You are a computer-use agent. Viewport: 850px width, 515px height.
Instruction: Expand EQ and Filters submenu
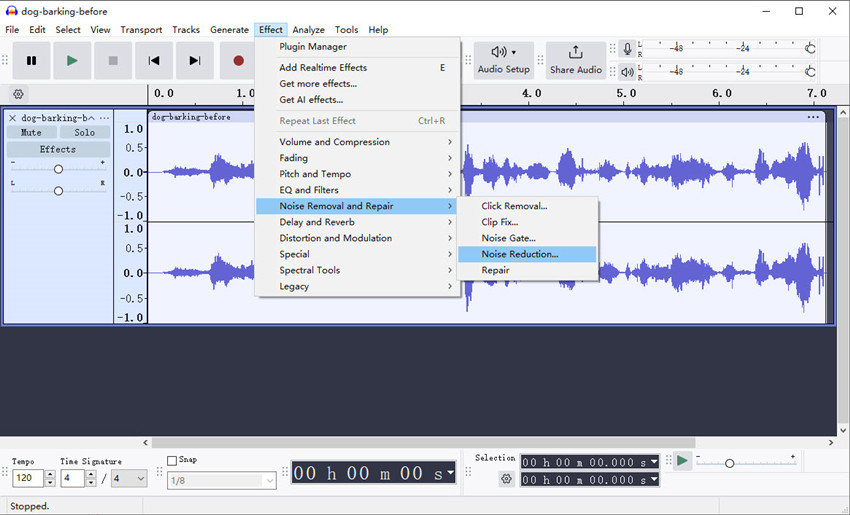coord(358,190)
